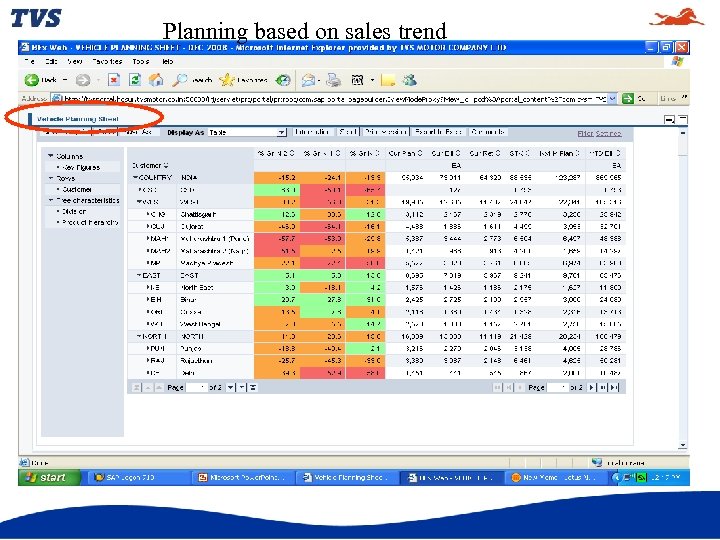This screenshot has height=540, width=720.
Task: Click the grey Forward arrow button
Action: pyautogui.click(x=83, y=80)
